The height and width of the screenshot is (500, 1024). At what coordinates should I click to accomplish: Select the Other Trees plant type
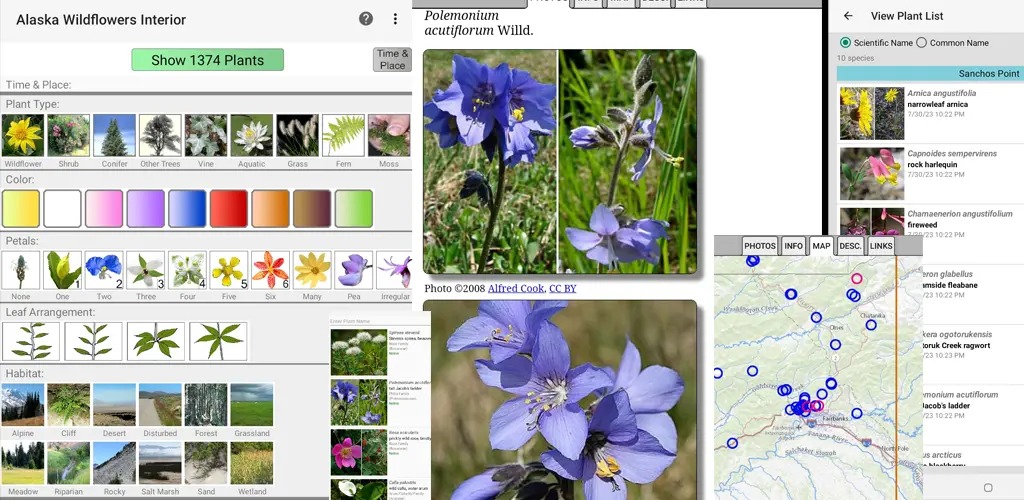click(x=160, y=135)
